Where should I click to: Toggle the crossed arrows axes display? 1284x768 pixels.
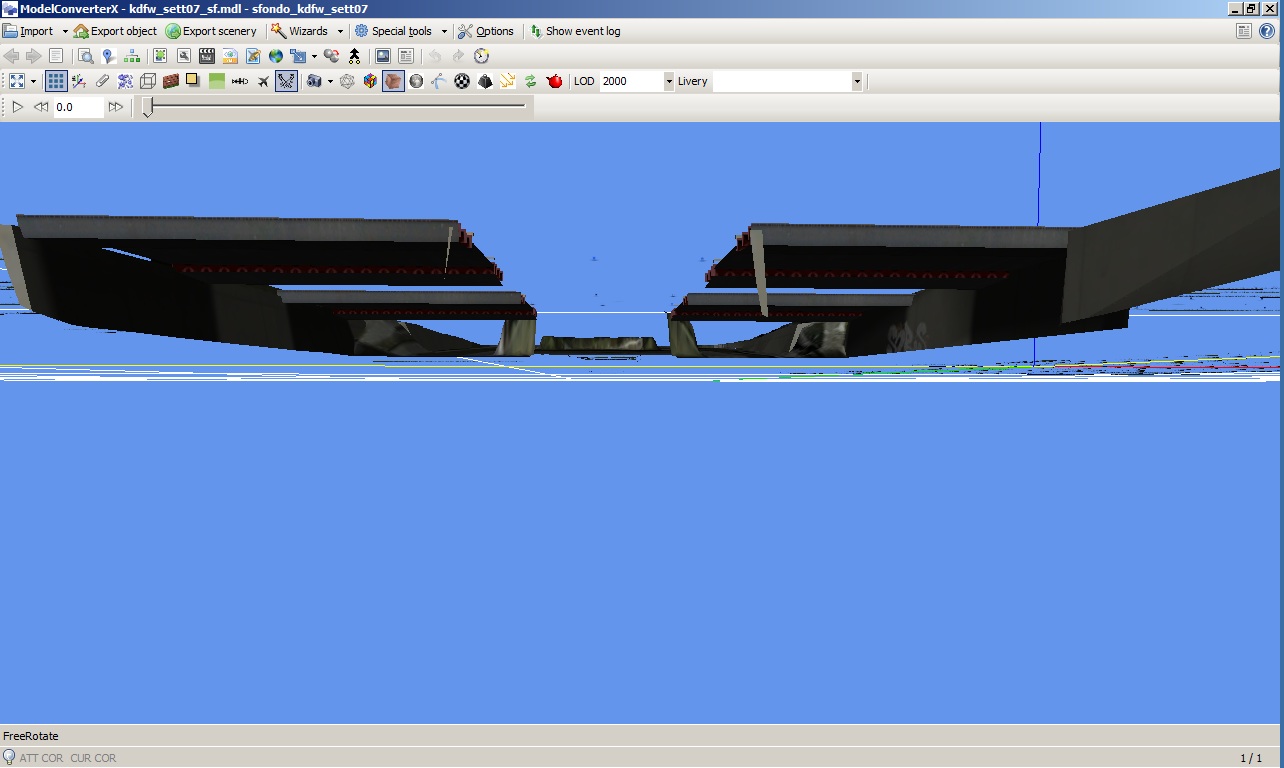click(285, 81)
